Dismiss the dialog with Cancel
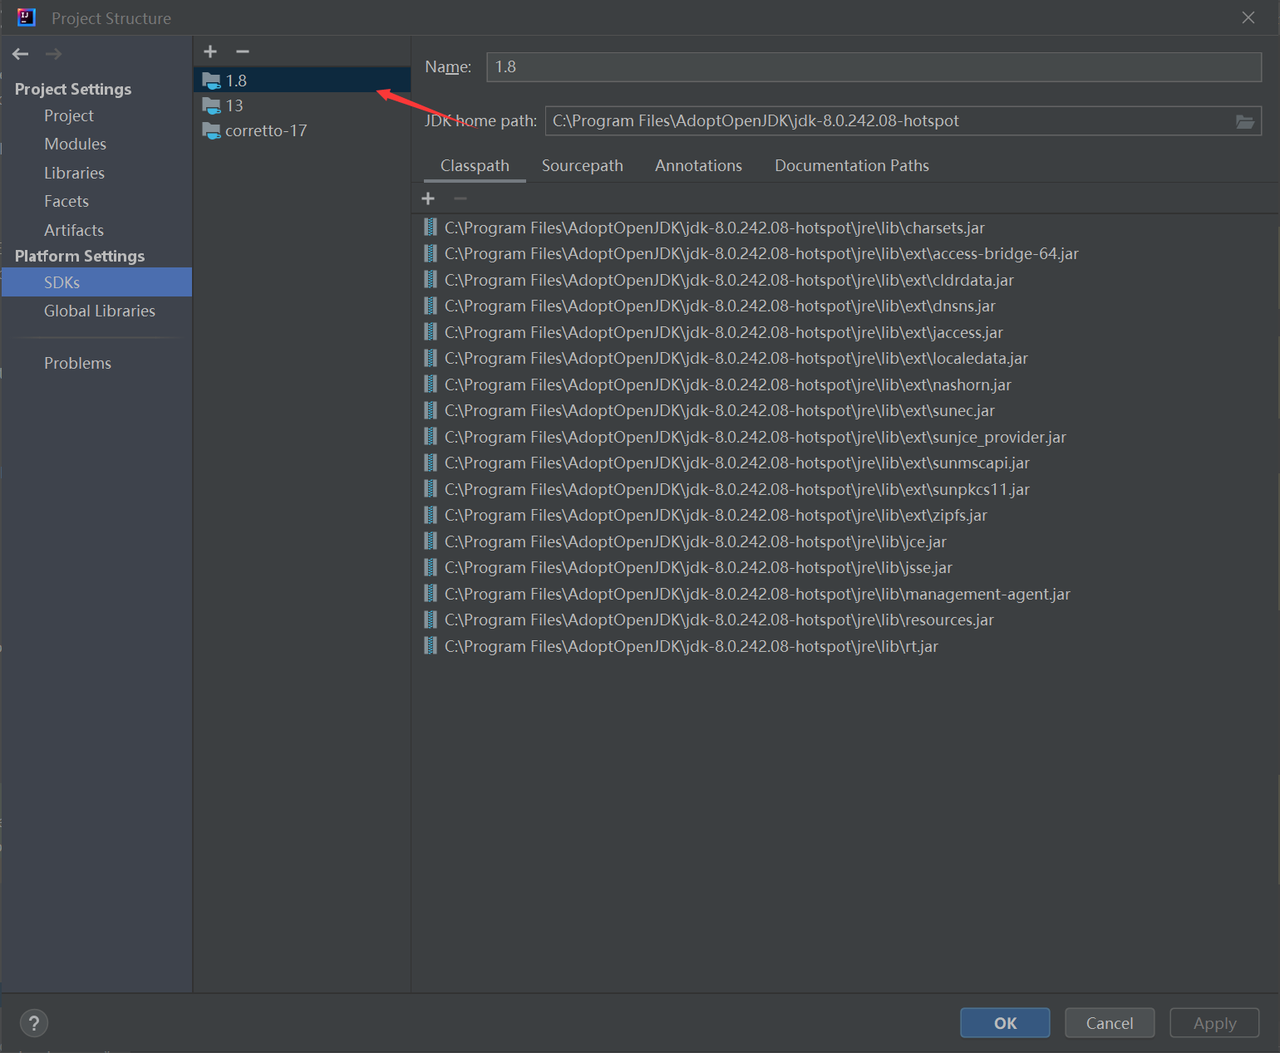The width and height of the screenshot is (1280, 1053). (x=1109, y=1022)
